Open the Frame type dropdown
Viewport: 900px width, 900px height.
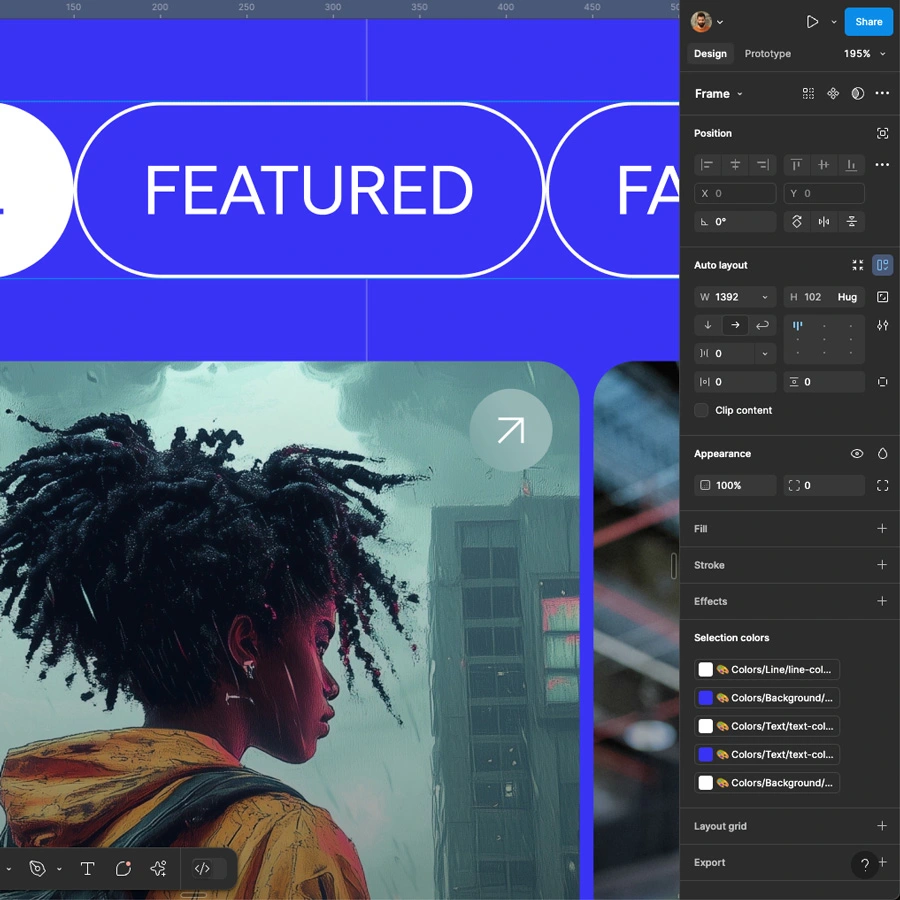[718, 94]
